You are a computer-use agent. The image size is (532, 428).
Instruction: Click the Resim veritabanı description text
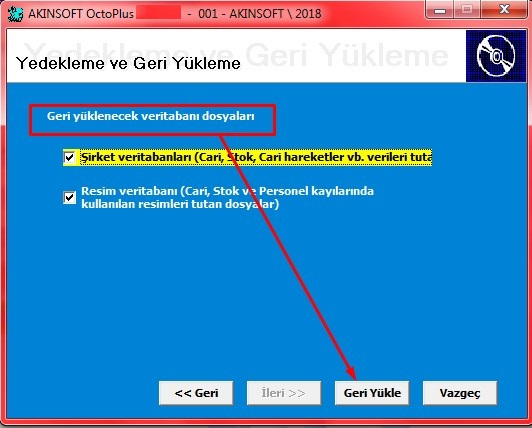227,198
